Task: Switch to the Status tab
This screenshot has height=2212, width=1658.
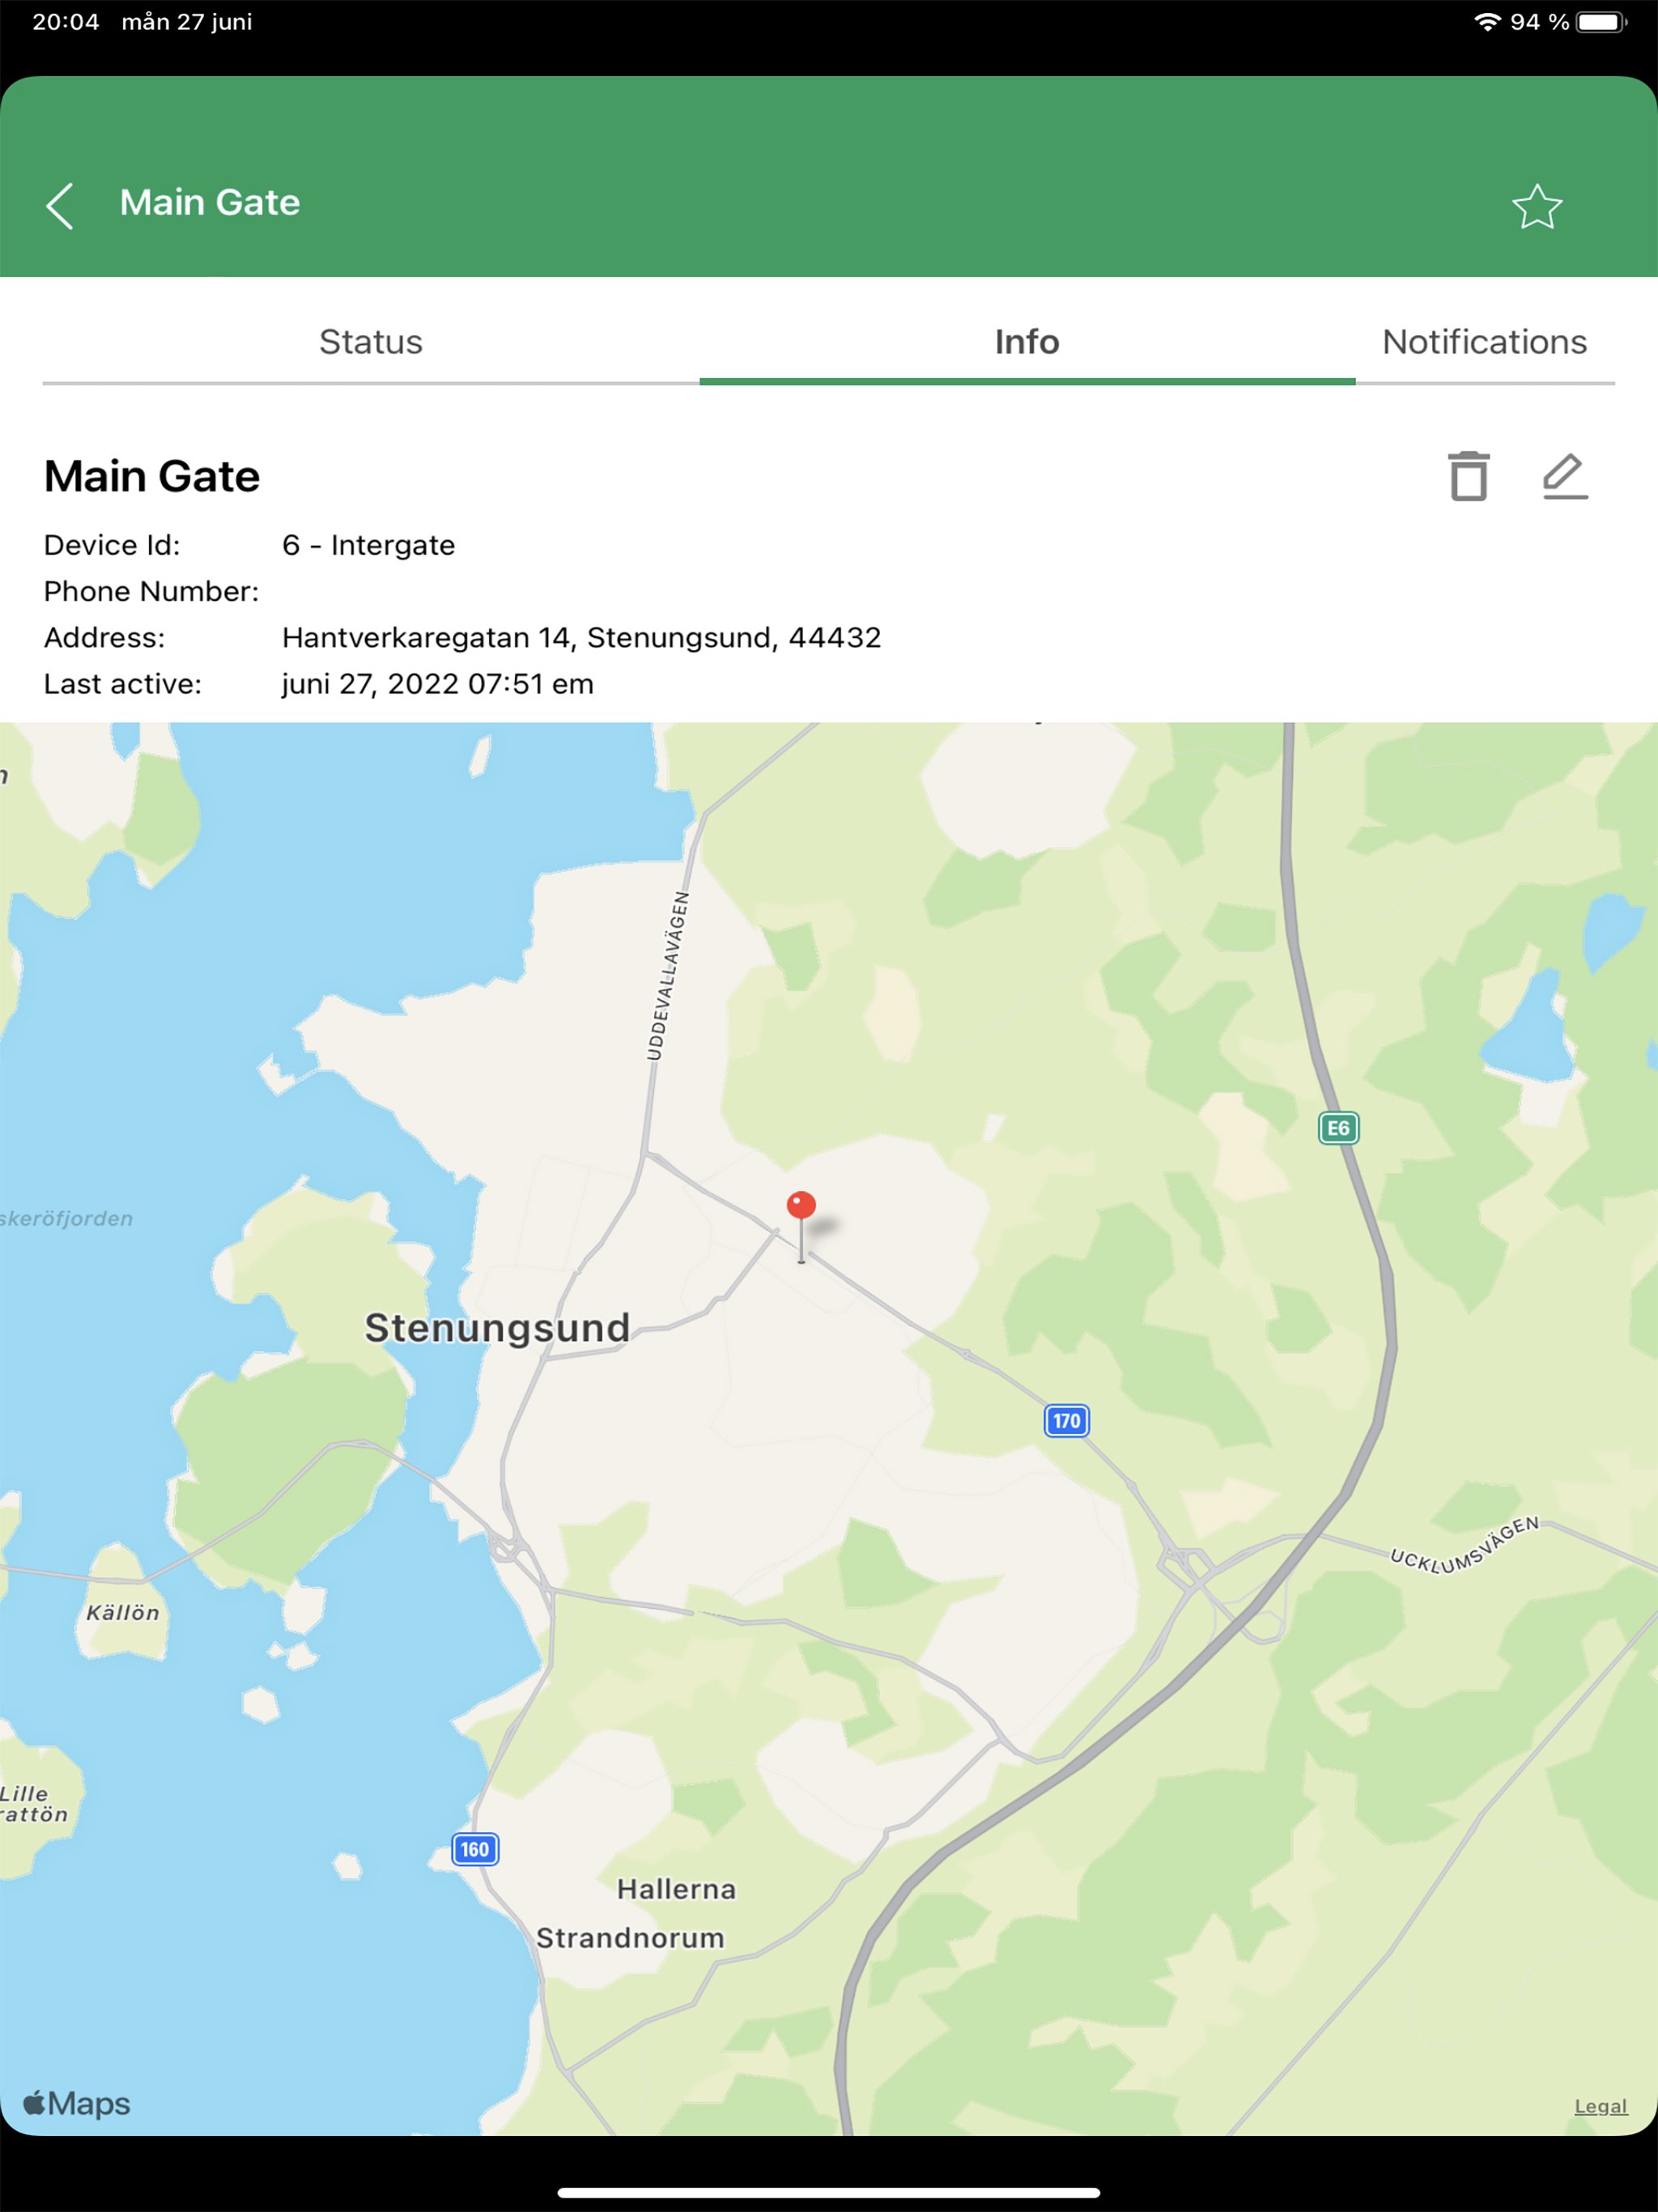Action: click(370, 342)
